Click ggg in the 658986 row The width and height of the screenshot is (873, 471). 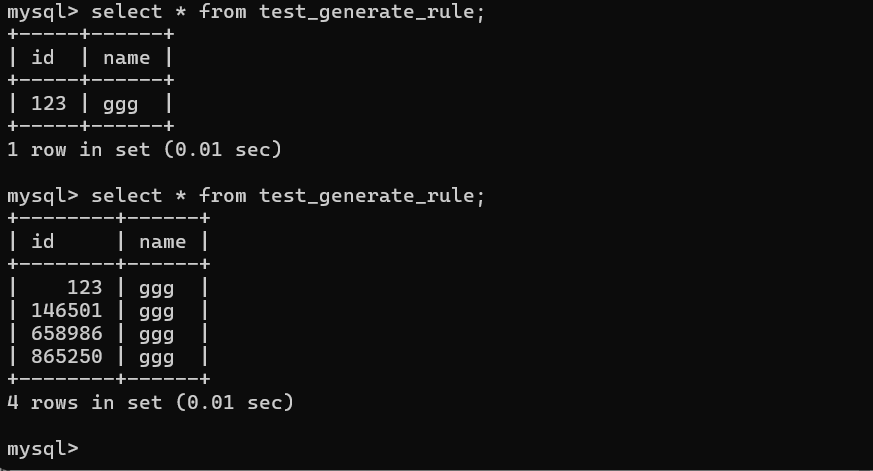coord(156,335)
